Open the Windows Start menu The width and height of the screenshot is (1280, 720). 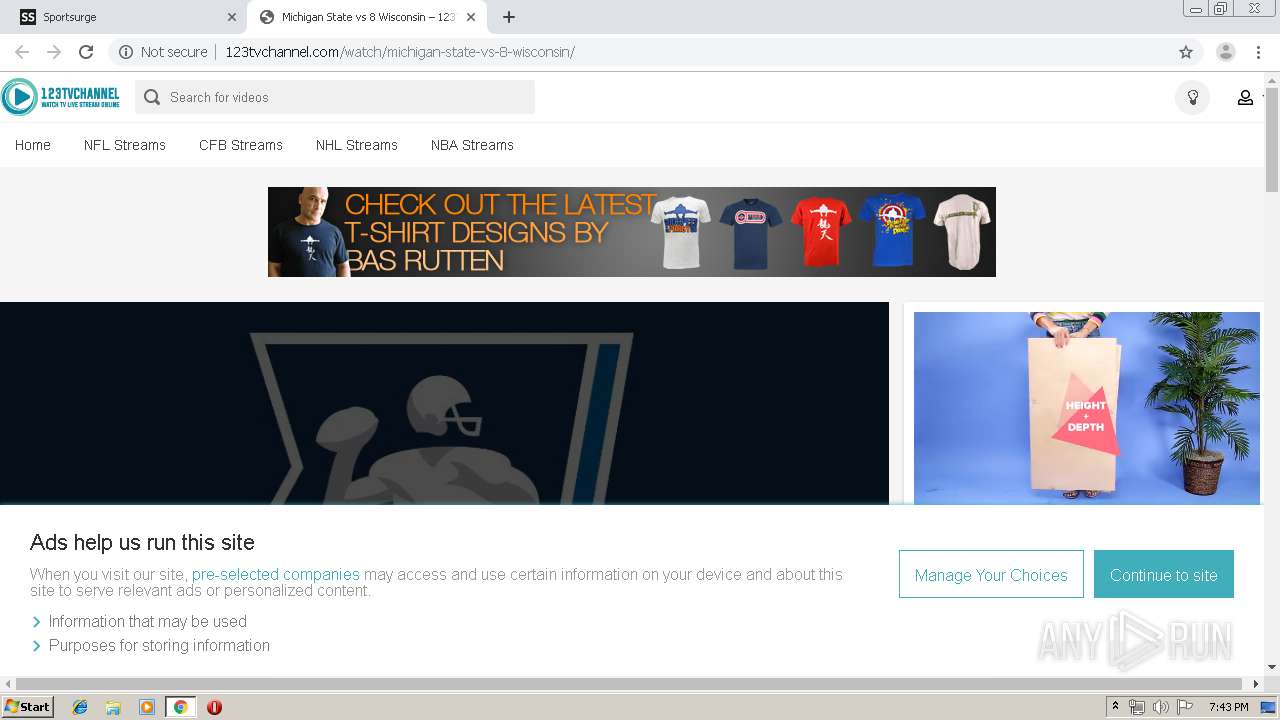click(28, 707)
